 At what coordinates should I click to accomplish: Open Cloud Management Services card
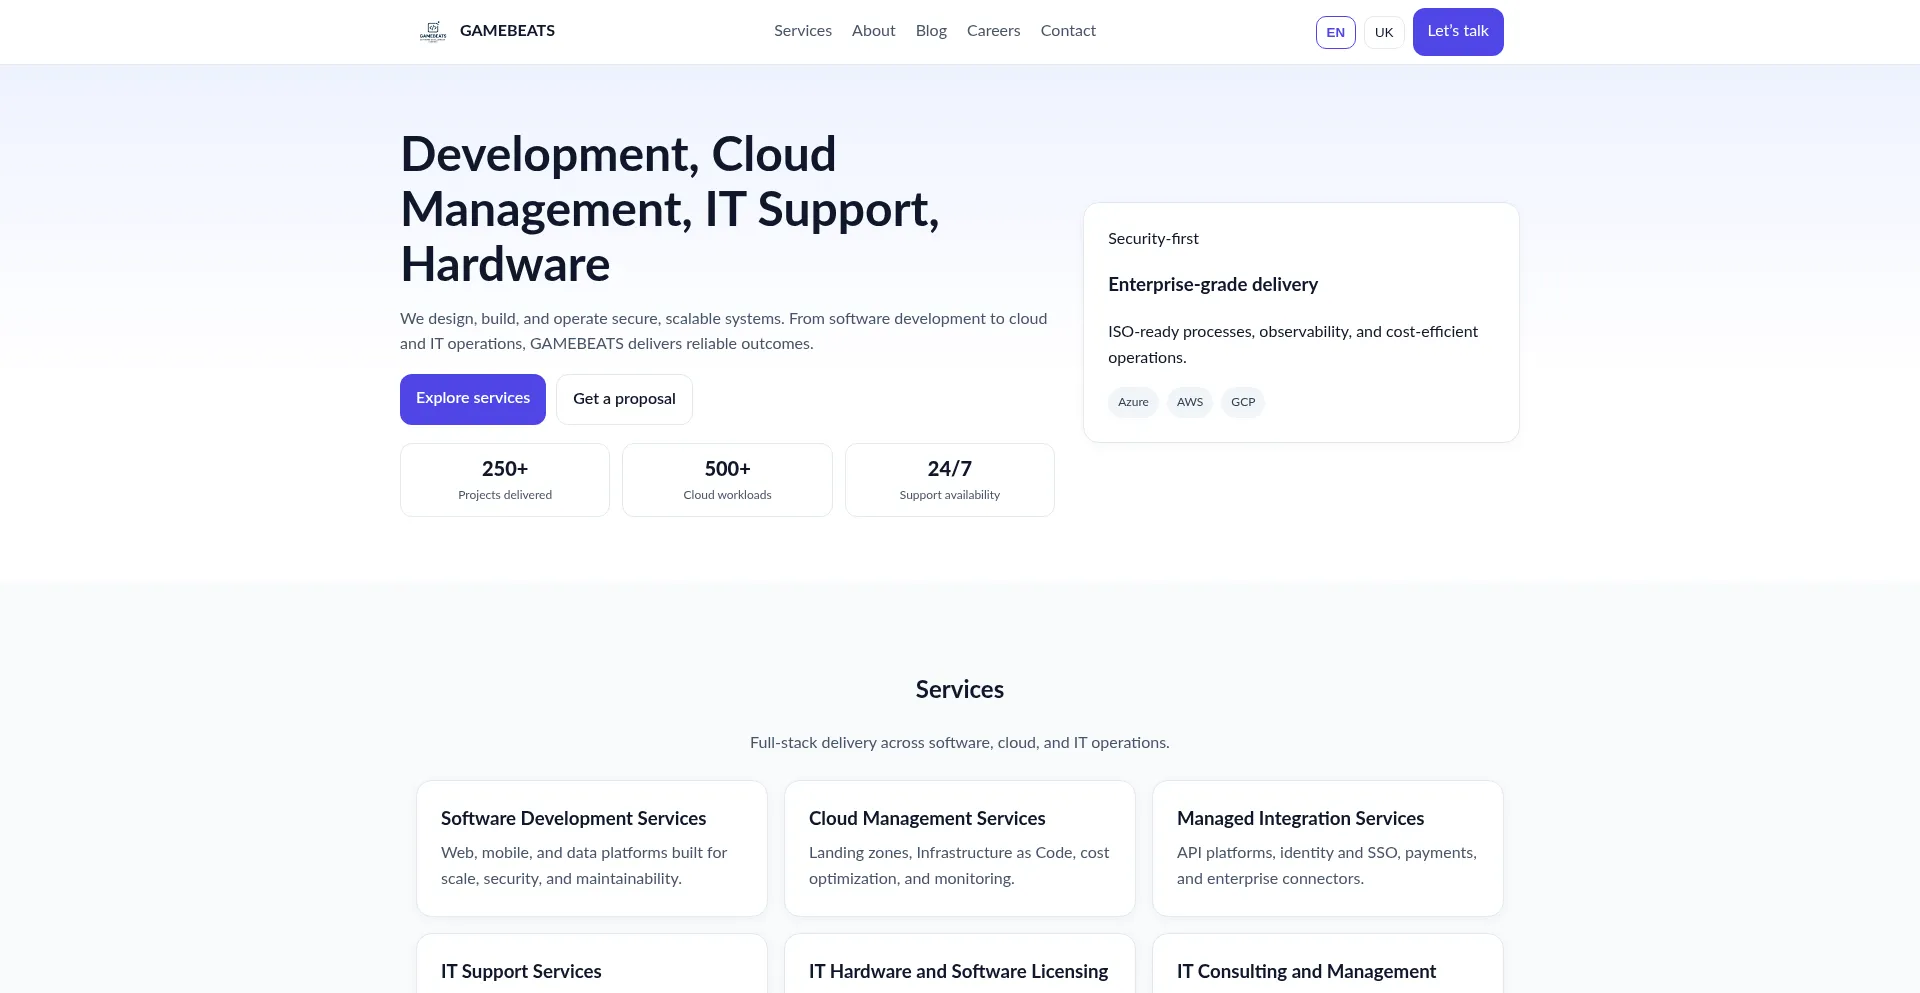pyautogui.click(x=960, y=848)
